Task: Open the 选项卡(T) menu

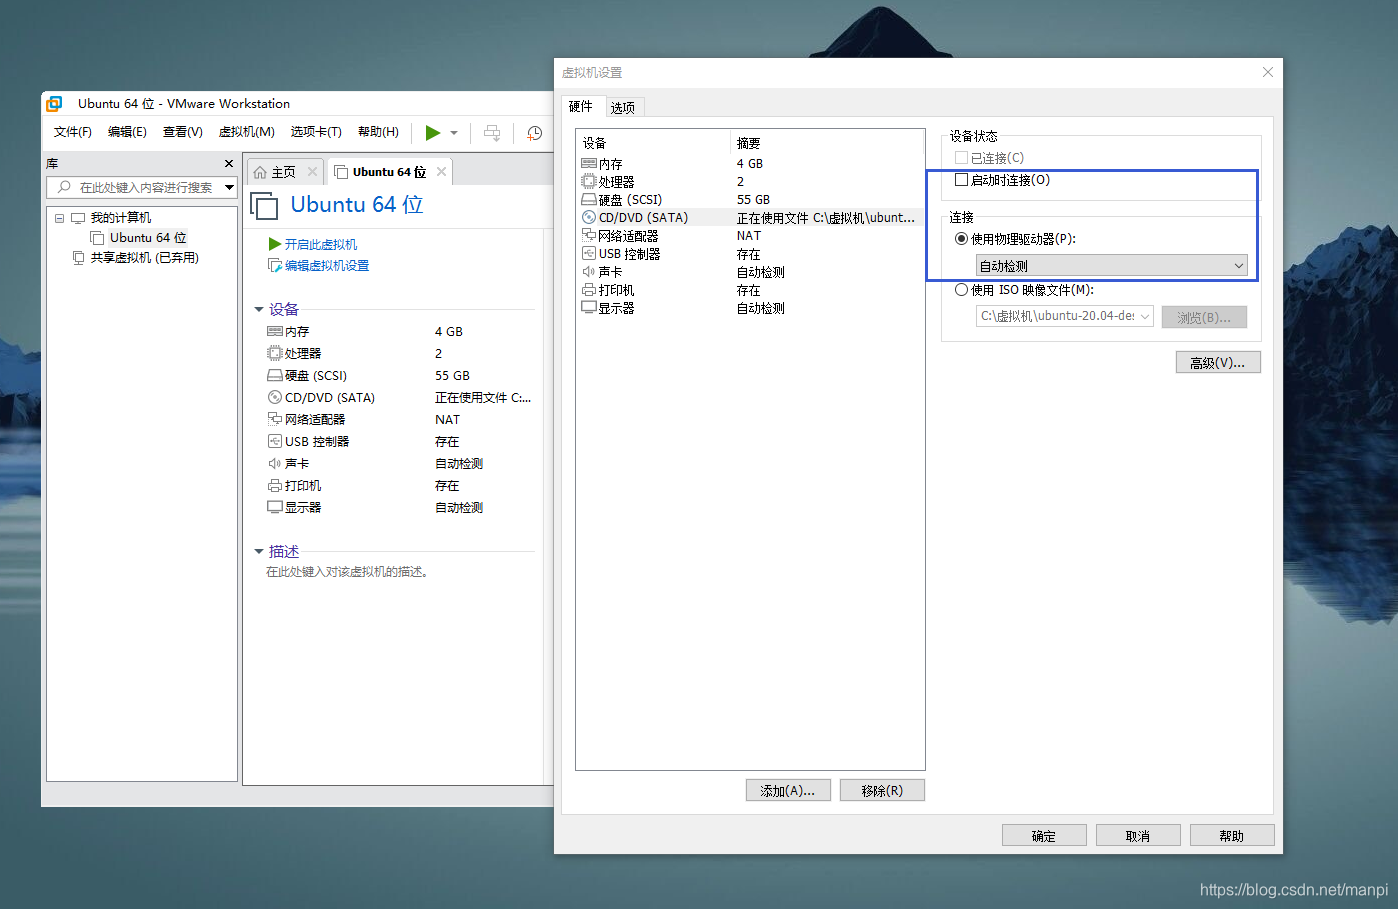Action: click(x=316, y=132)
